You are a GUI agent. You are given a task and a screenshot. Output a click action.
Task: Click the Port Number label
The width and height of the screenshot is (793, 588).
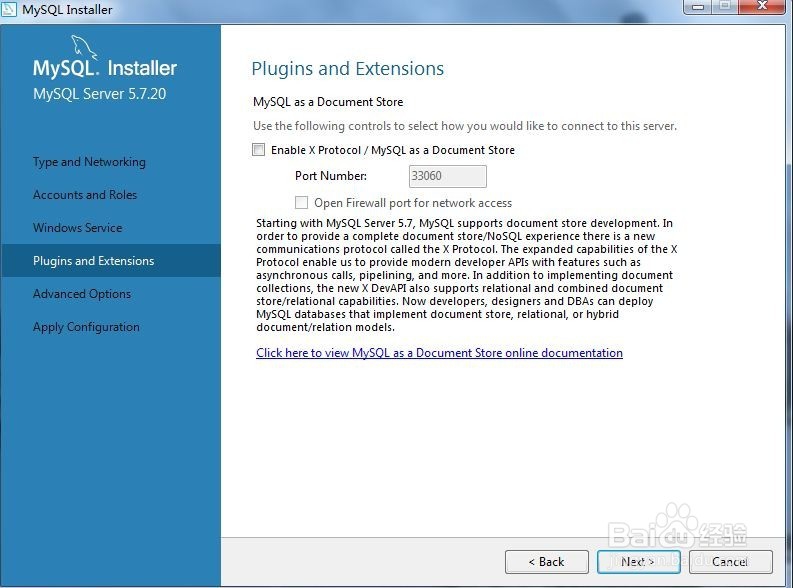(331, 176)
